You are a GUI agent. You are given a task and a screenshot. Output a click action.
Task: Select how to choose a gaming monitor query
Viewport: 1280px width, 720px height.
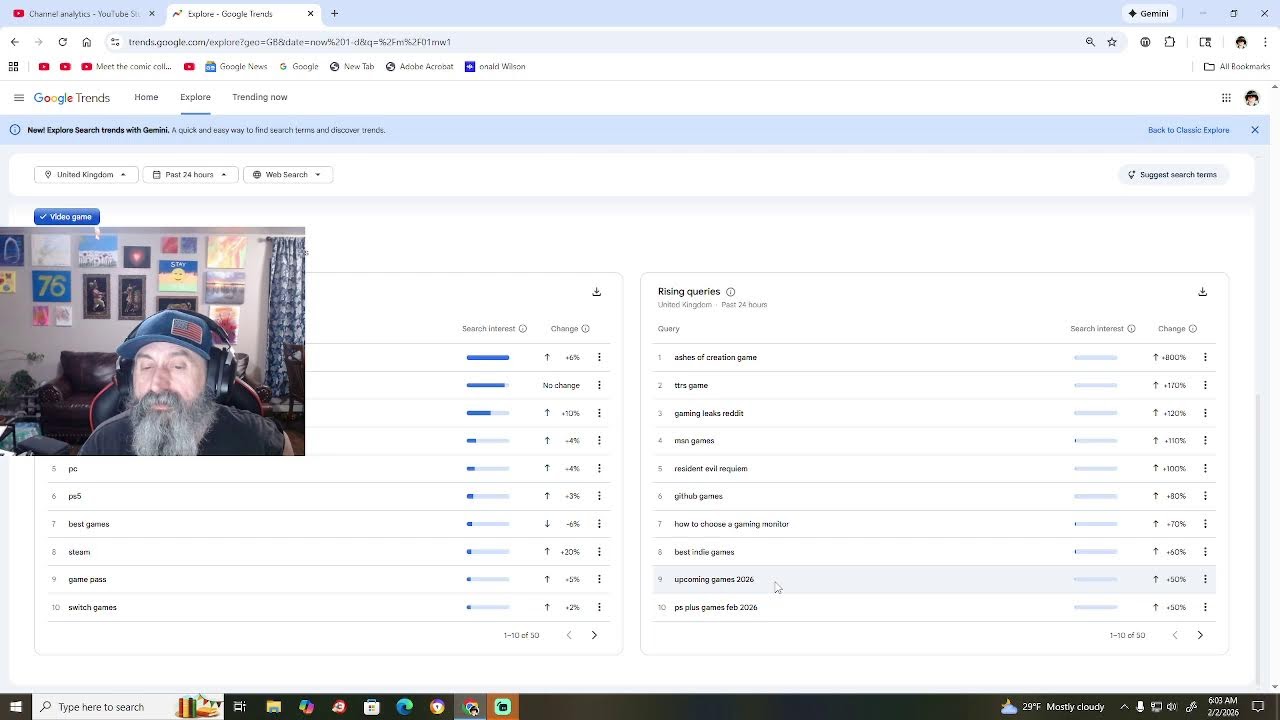731,524
